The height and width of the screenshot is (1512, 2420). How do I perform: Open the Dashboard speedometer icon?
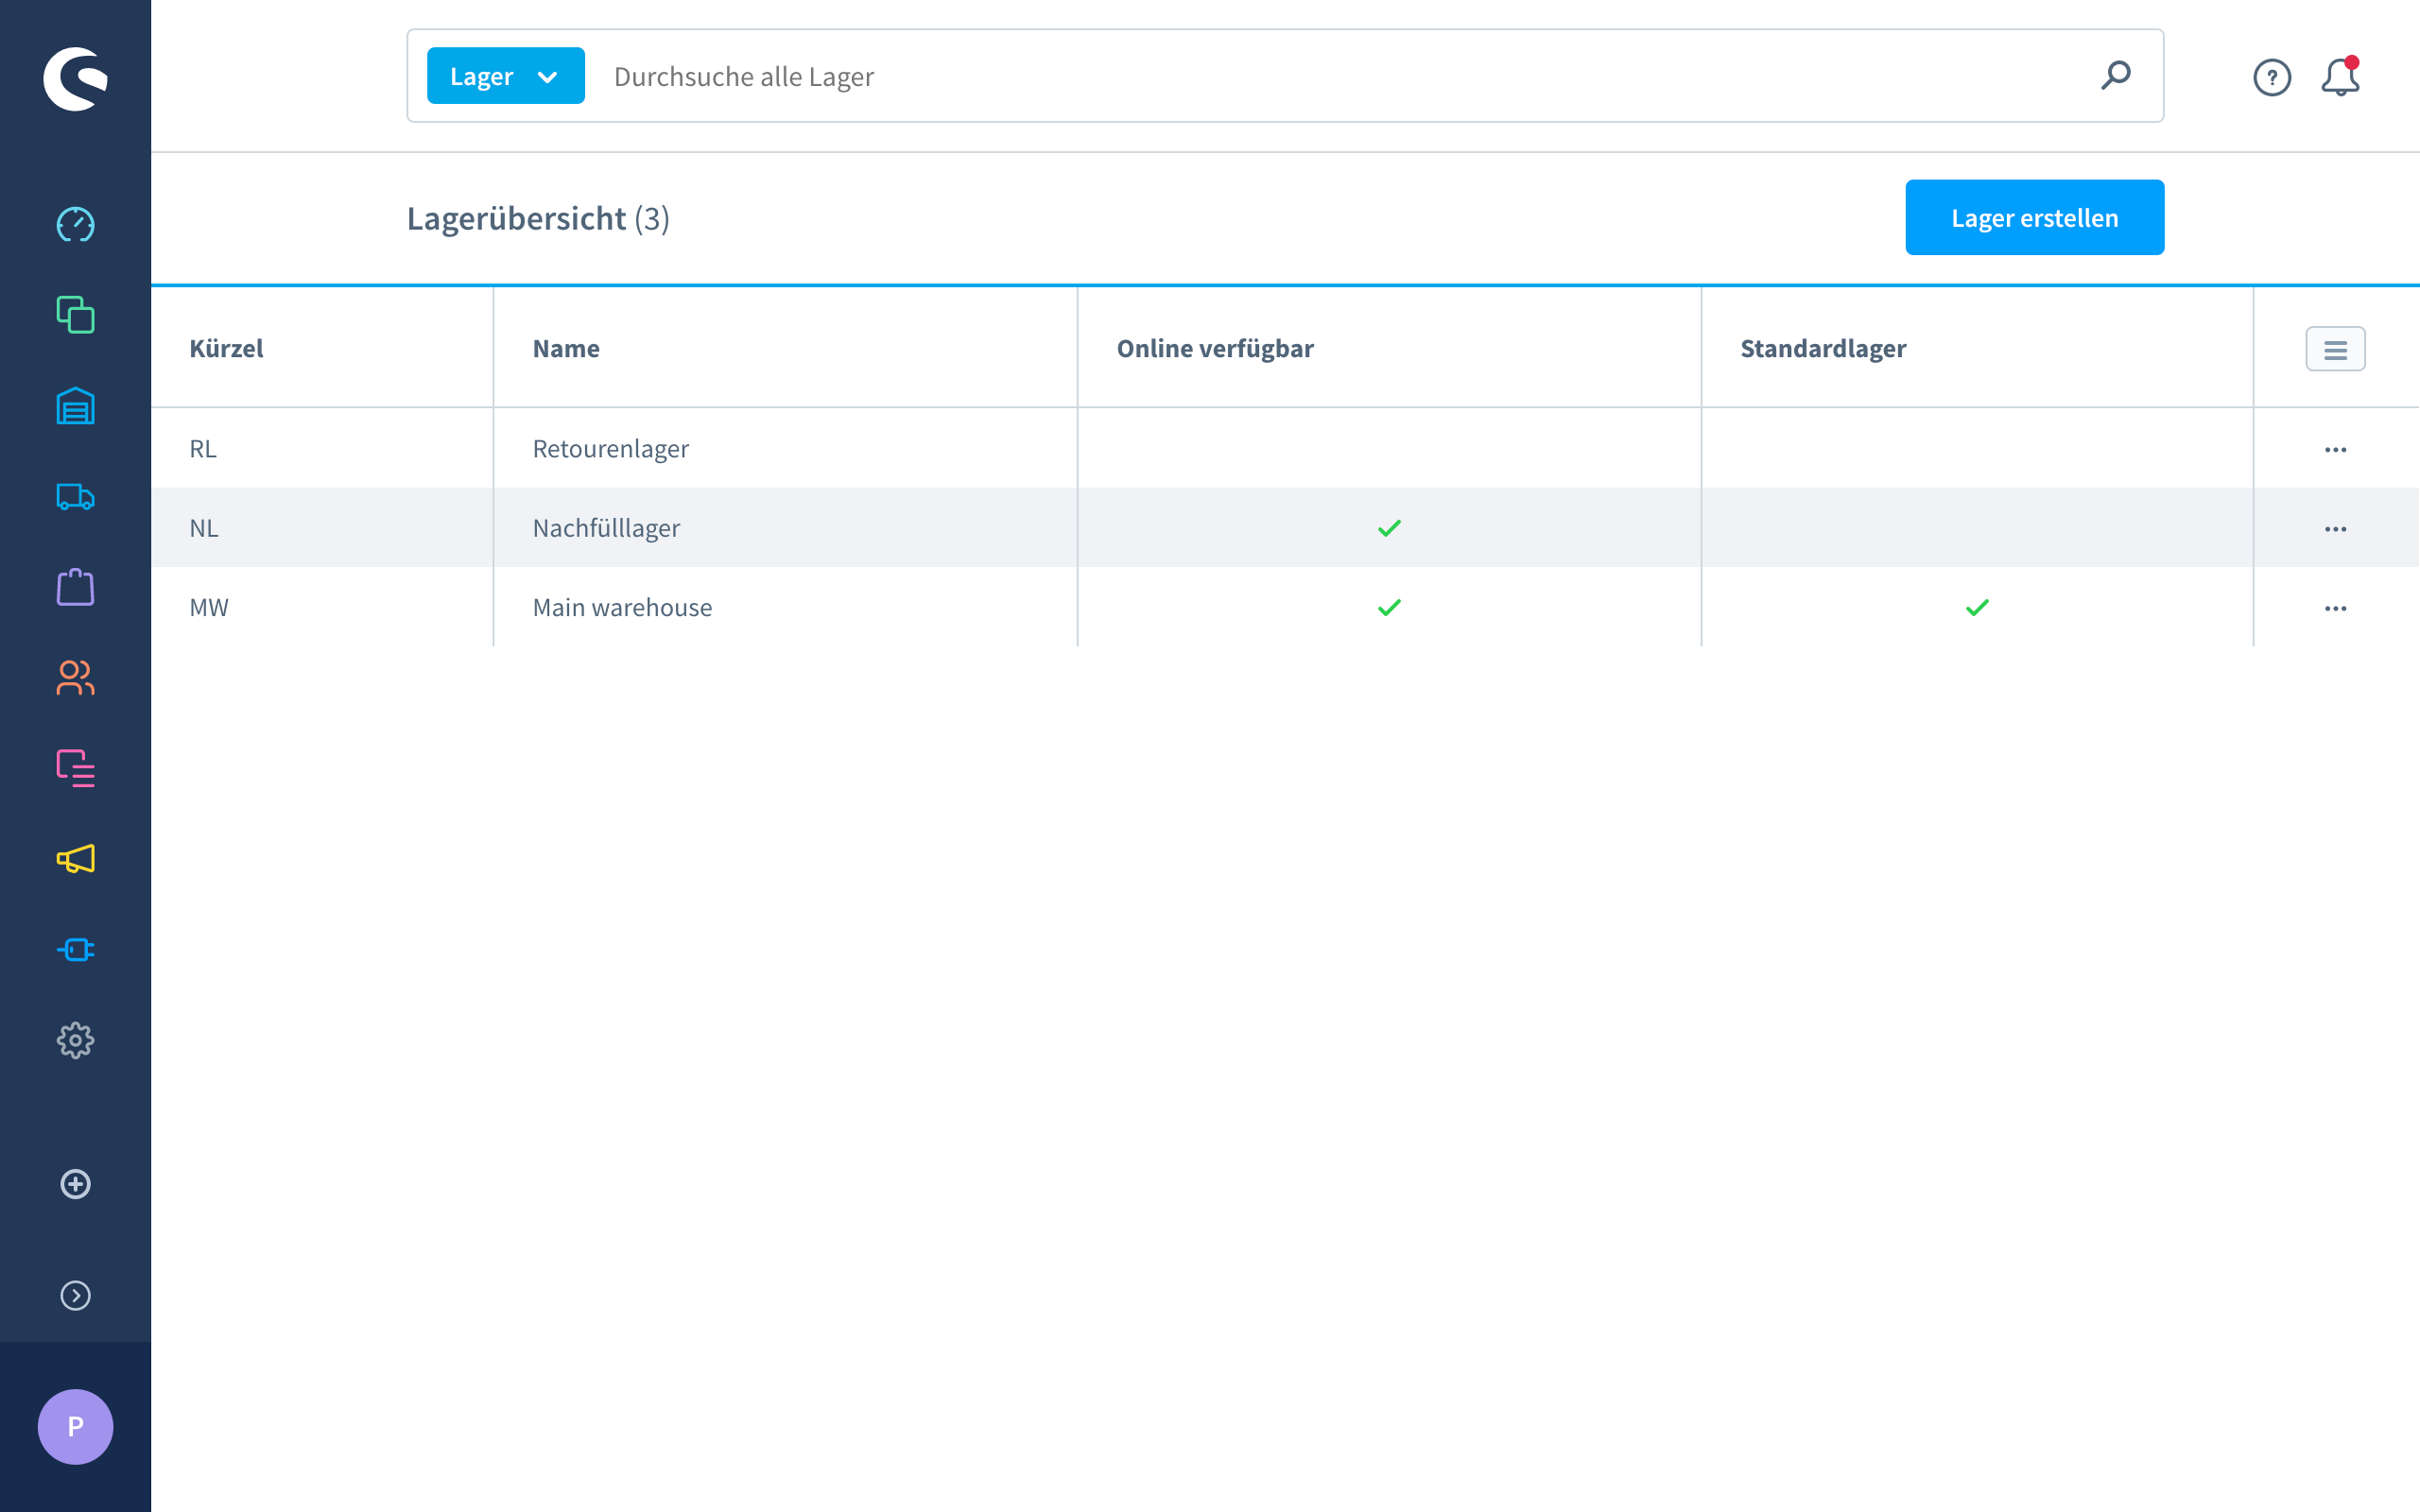(75, 225)
